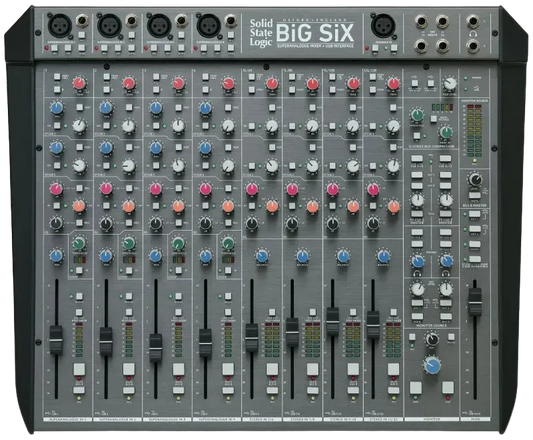Image resolution: width=533 pixels, height=440 pixels.
Task: Toggle channel 3 large cut button above red LED
Action: 178,369
